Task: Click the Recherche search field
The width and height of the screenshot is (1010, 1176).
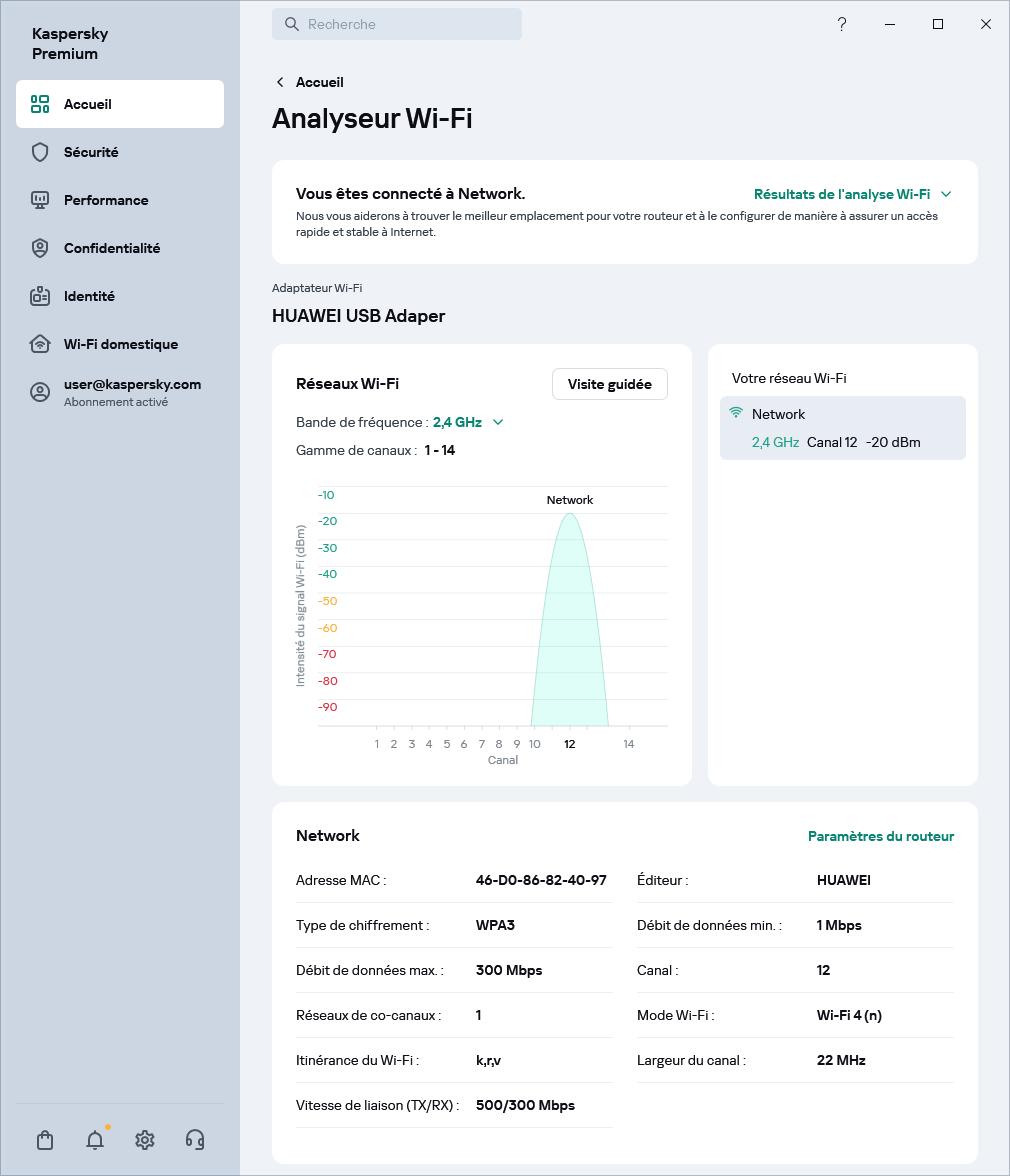Action: coord(397,24)
